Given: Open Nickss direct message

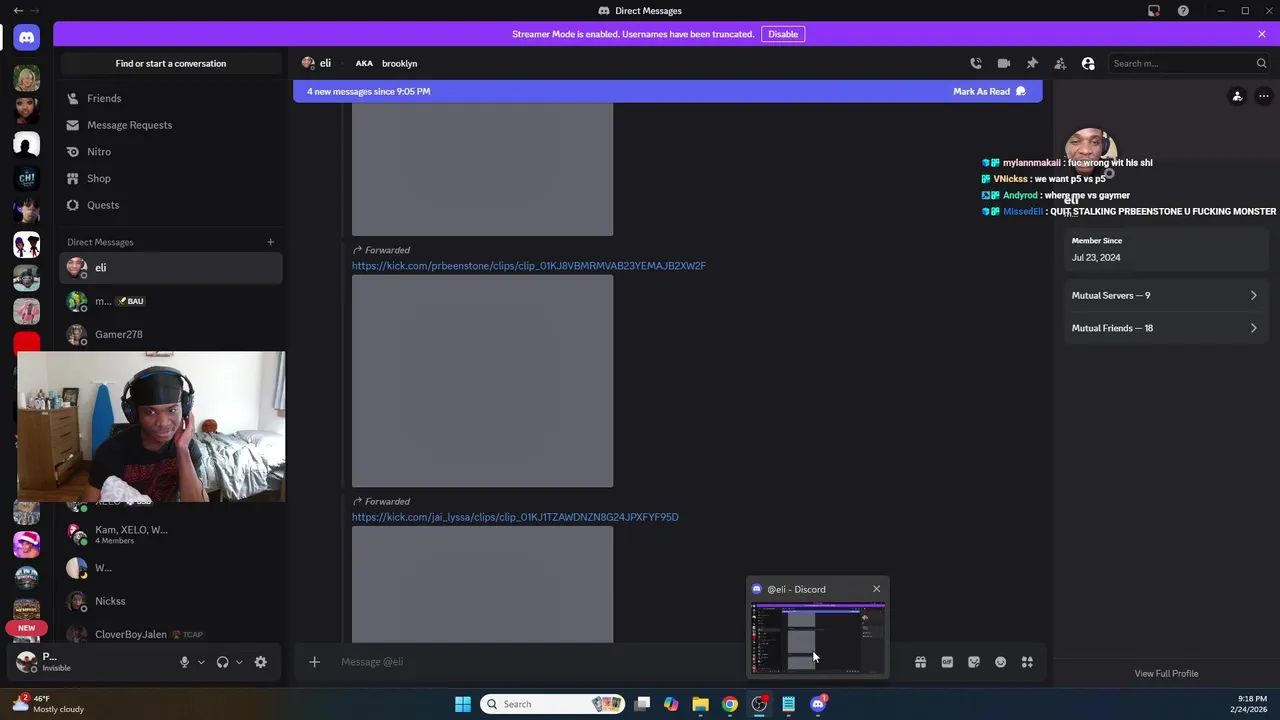Looking at the screenshot, I should (x=171, y=601).
